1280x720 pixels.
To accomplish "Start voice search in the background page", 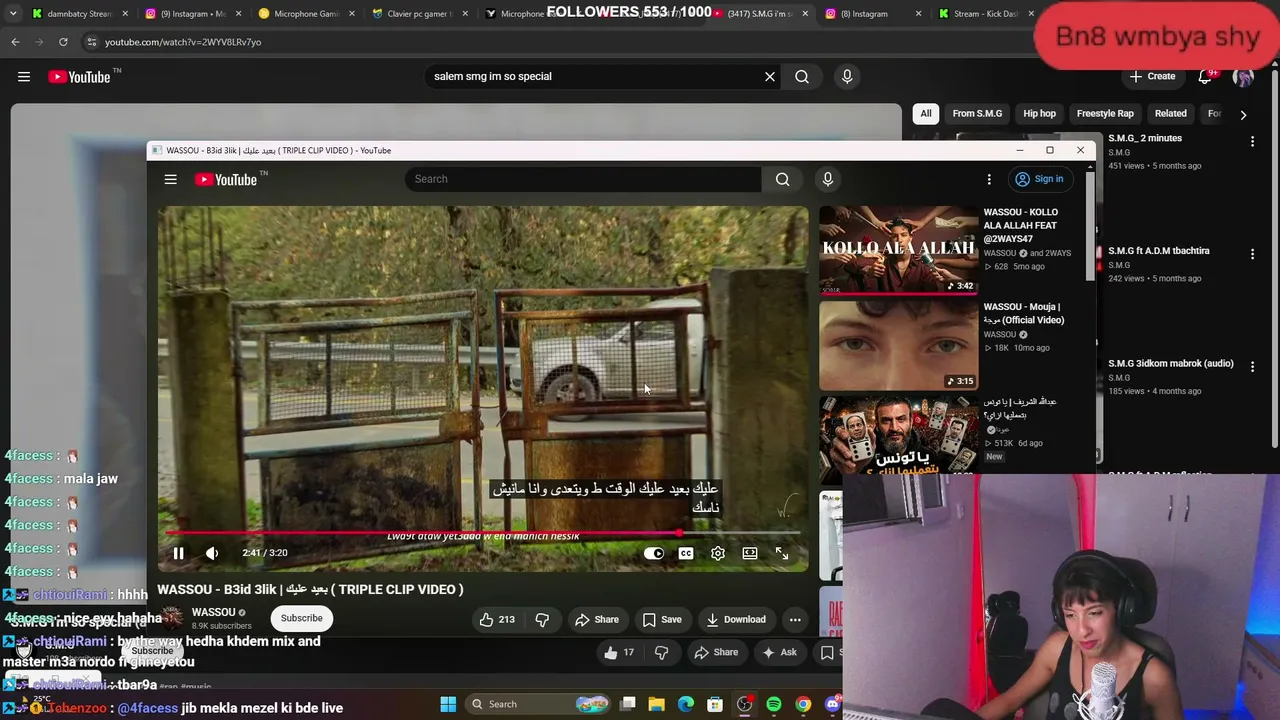I will 847,76.
